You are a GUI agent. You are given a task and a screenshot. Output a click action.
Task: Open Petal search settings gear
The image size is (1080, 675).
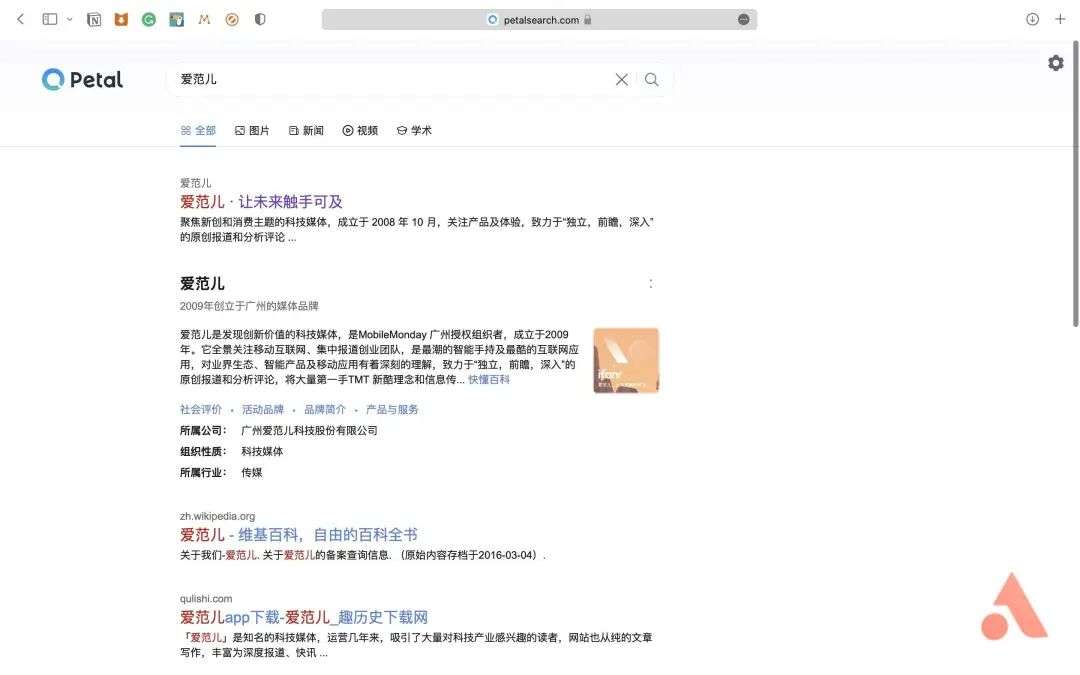pyautogui.click(x=1056, y=63)
